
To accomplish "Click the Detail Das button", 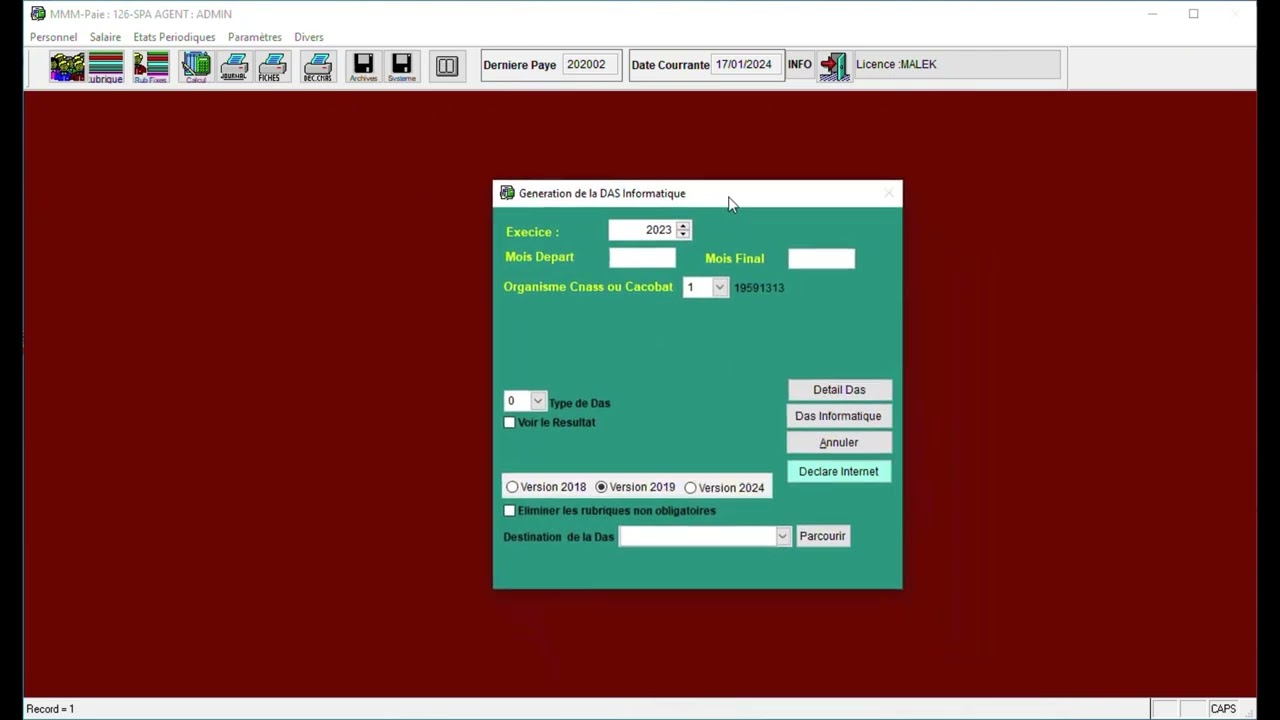I will 839,390.
